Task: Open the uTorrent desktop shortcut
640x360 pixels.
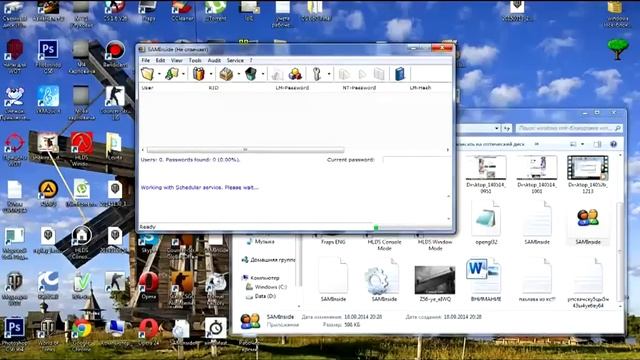Action: (216, 10)
